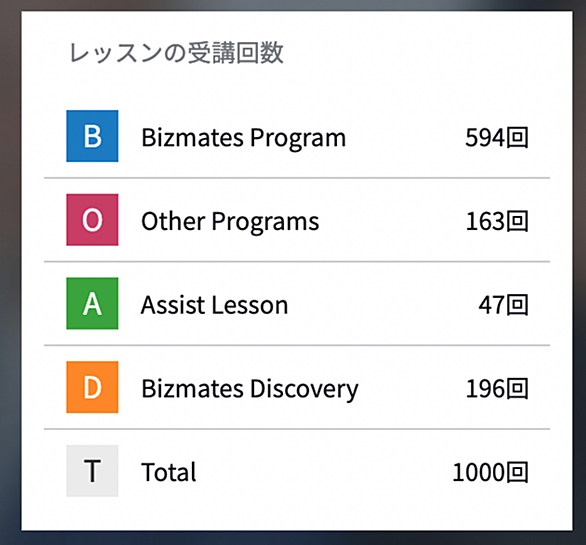Click the blue B Bizmates Program icon
This screenshot has height=545, width=586.
(x=92, y=136)
